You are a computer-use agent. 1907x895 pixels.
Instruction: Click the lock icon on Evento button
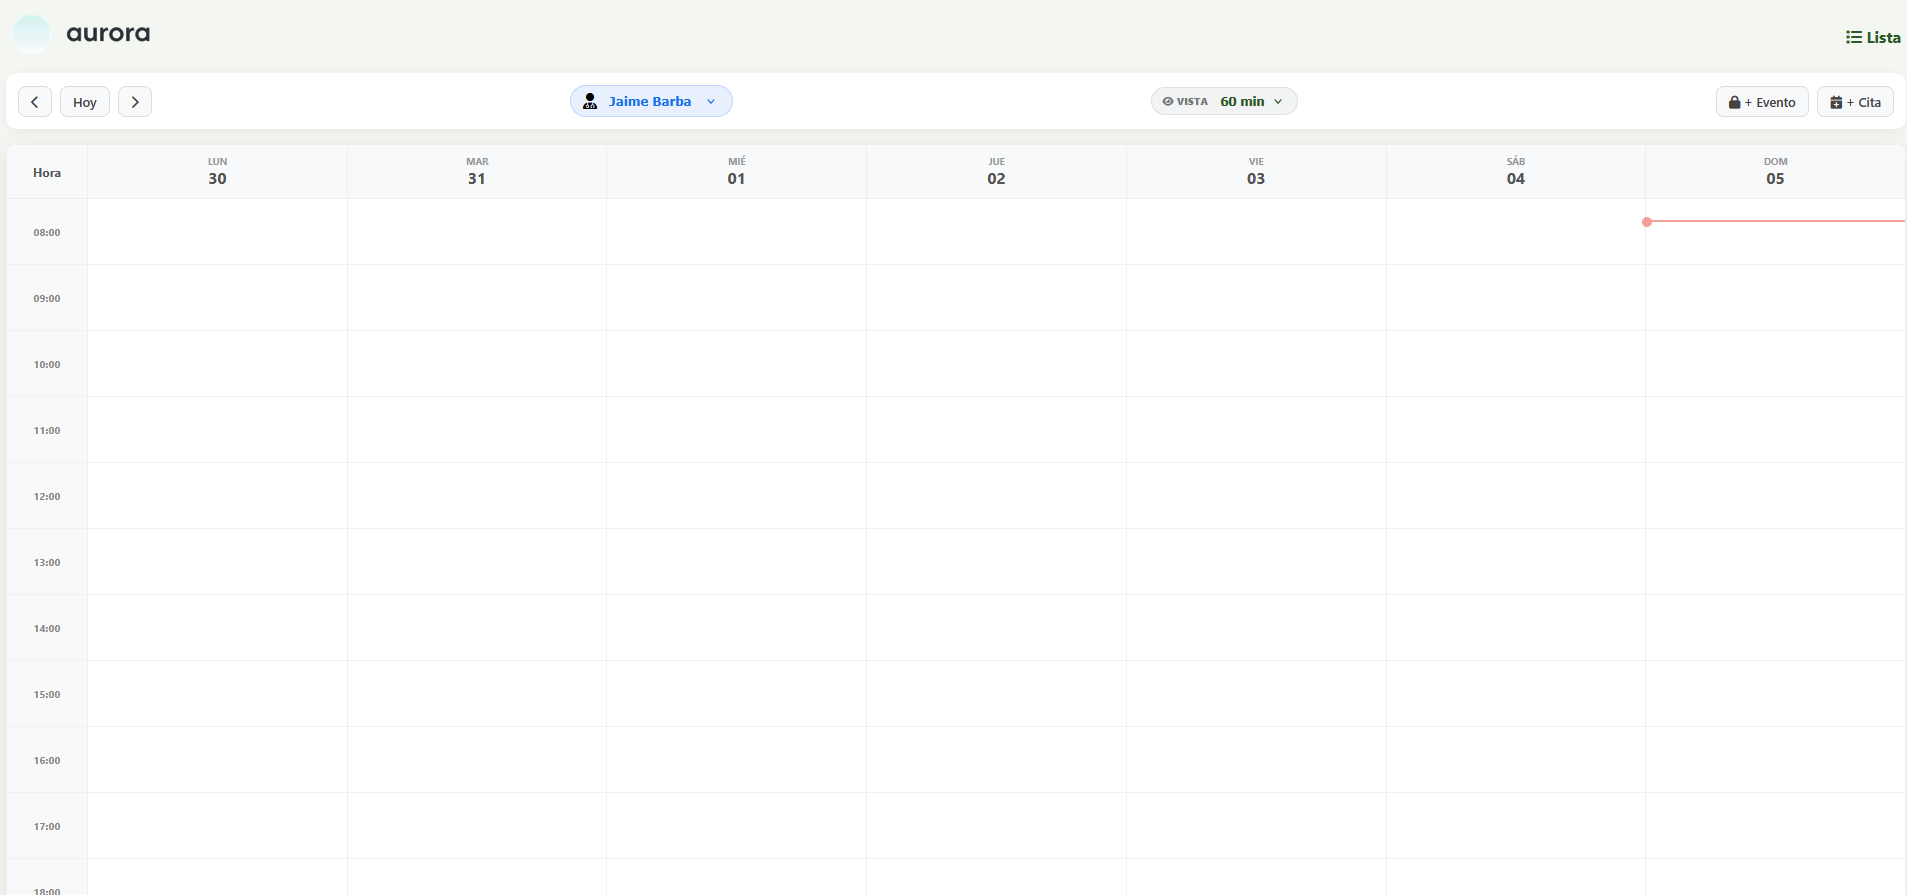[1734, 102]
